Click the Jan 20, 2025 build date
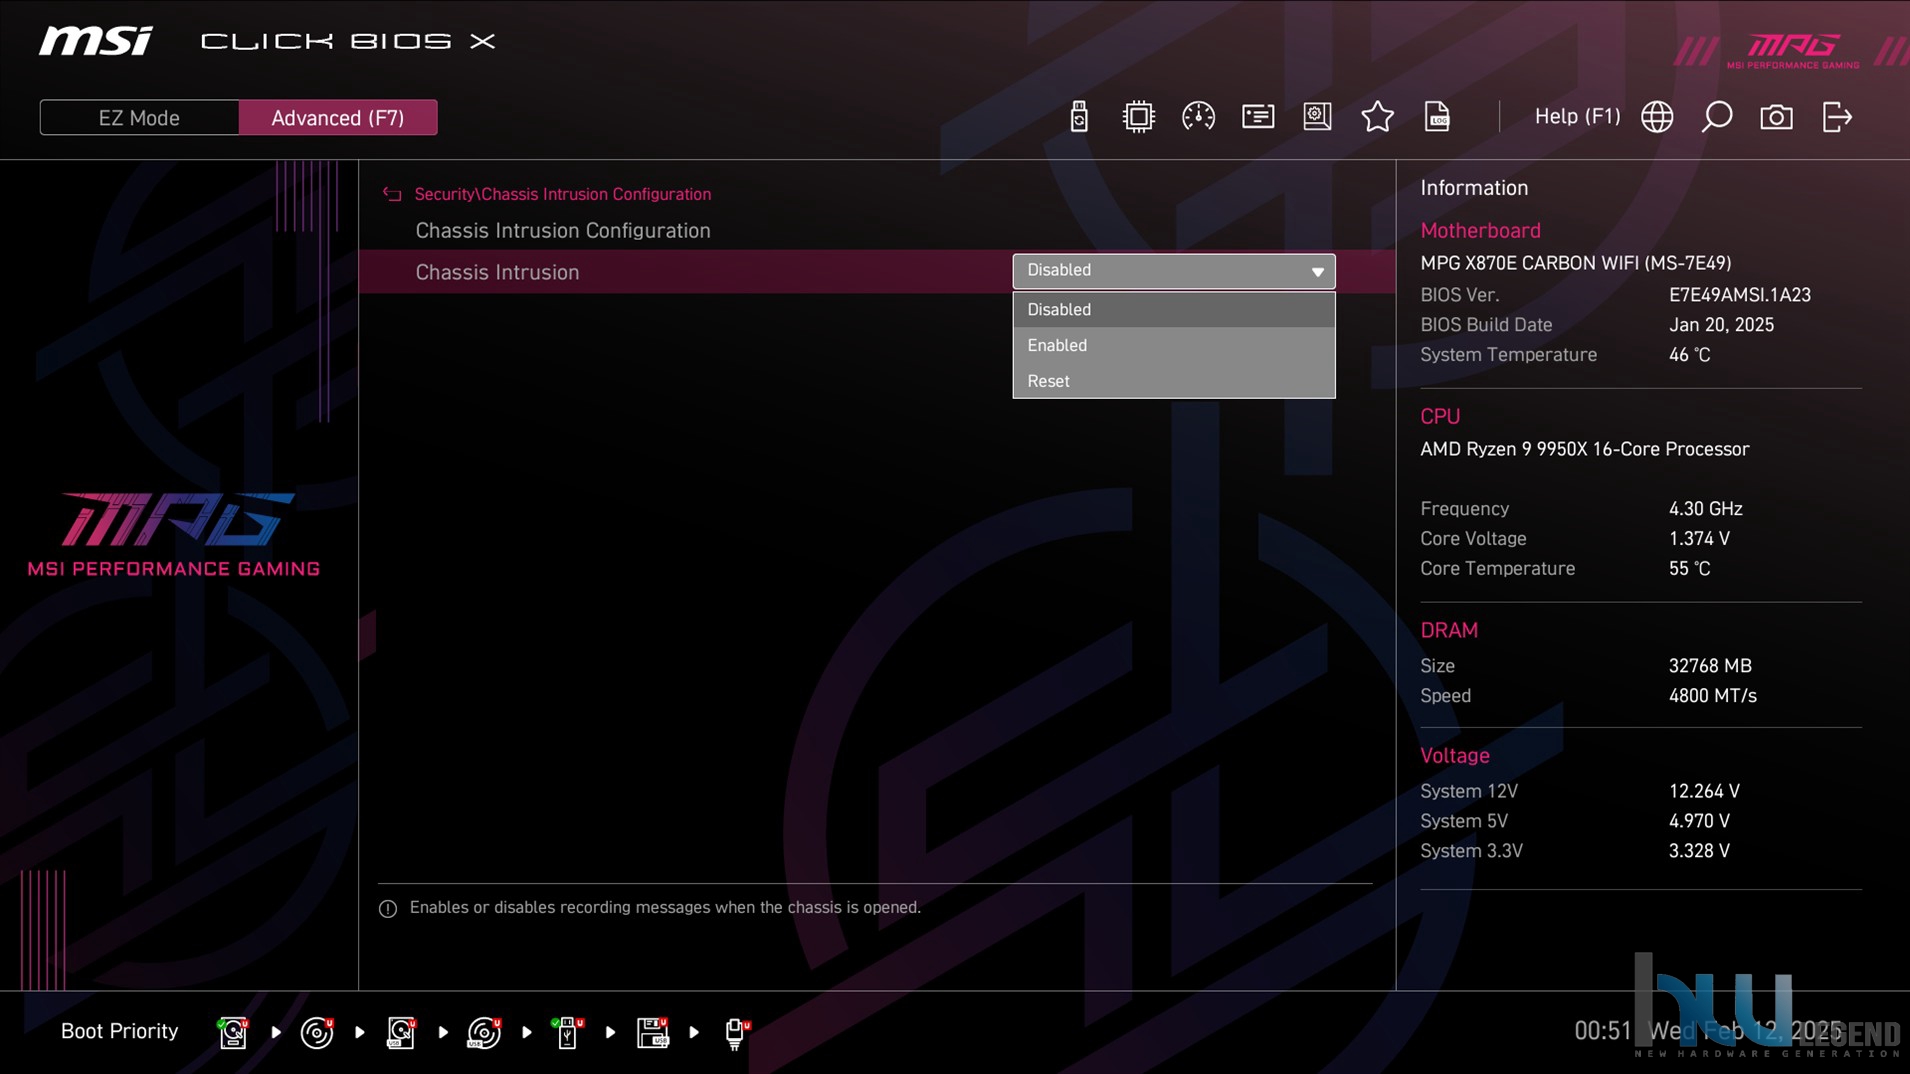 (1721, 325)
